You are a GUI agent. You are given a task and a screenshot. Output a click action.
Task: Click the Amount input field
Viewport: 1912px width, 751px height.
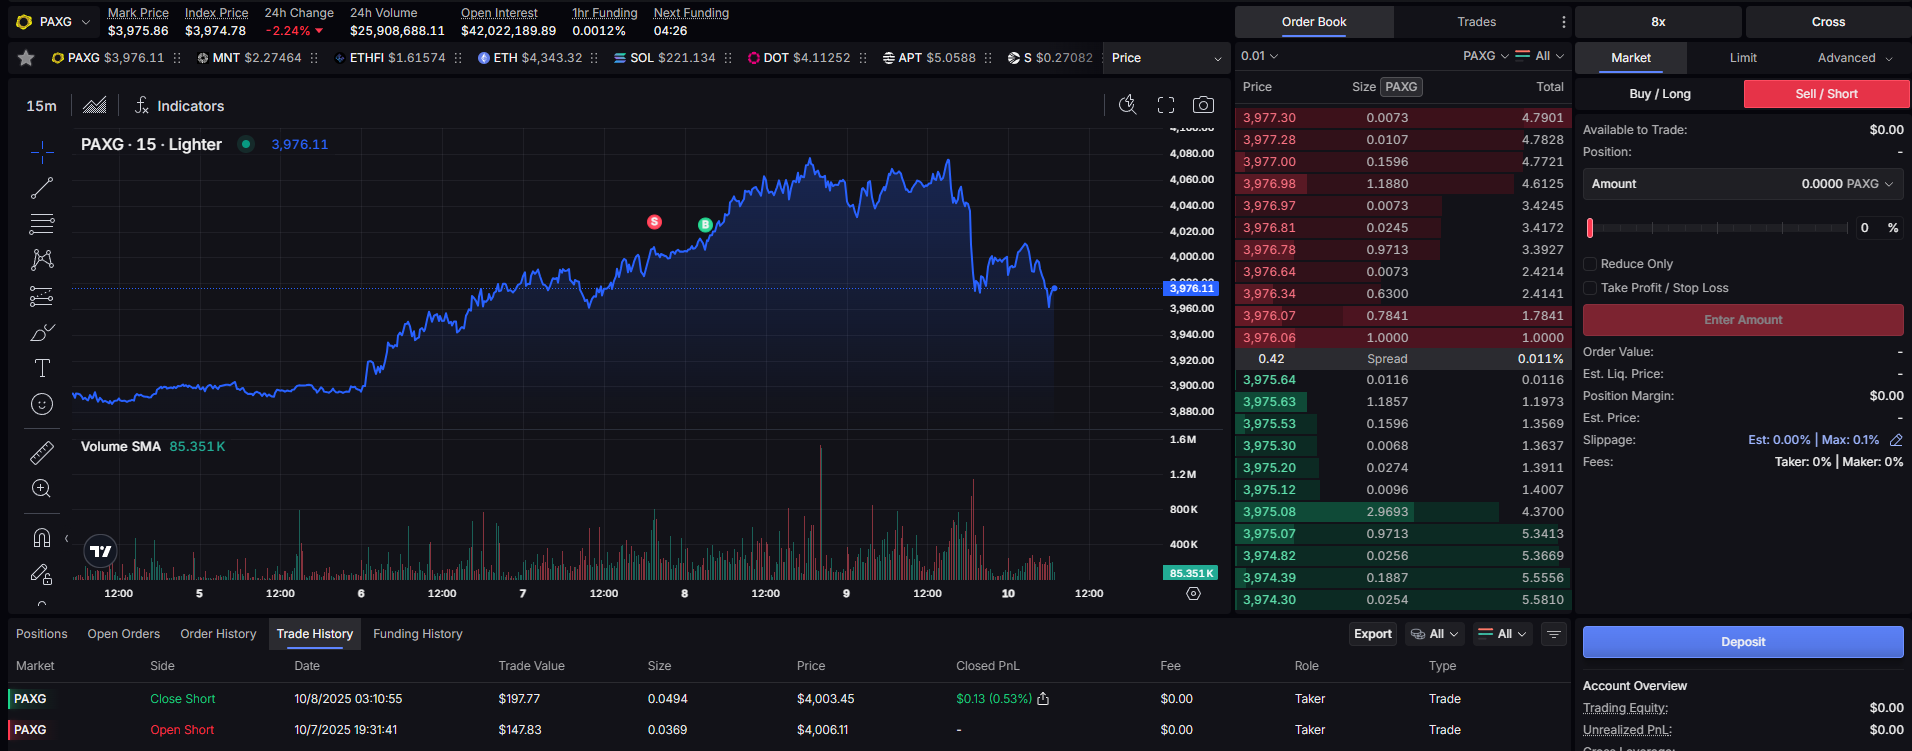click(x=1743, y=184)
